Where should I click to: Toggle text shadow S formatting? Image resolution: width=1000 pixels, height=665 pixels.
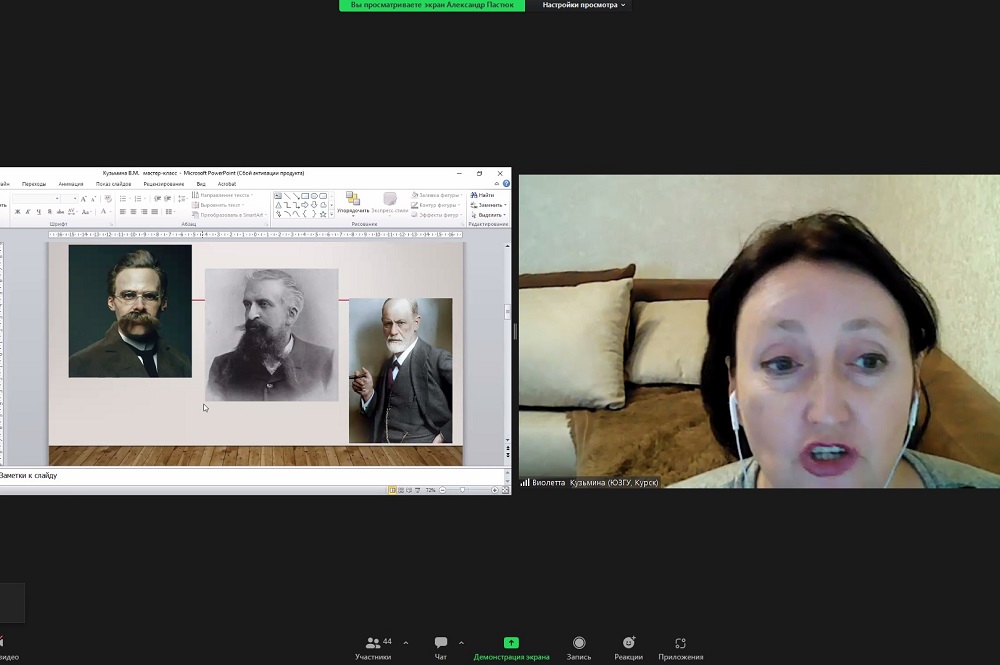coord(49,212)
